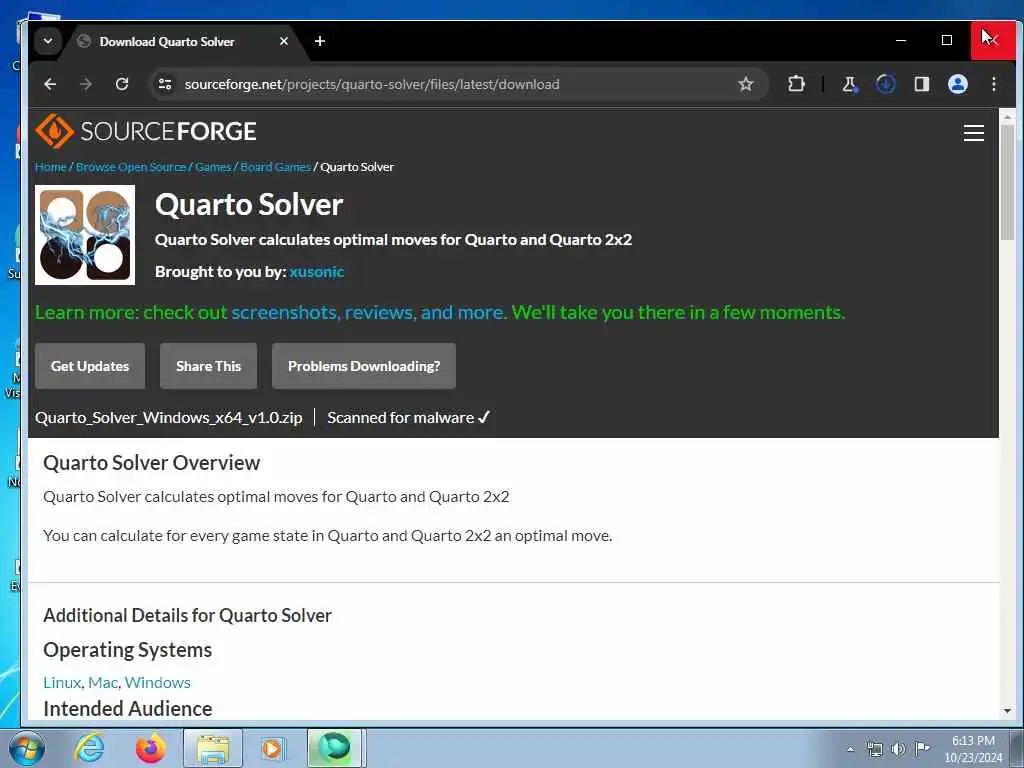Image resolution: width=1024 pixels, height=768 pixels.
Task: Open the Linux operating system link
Action: tap(62, 682)
